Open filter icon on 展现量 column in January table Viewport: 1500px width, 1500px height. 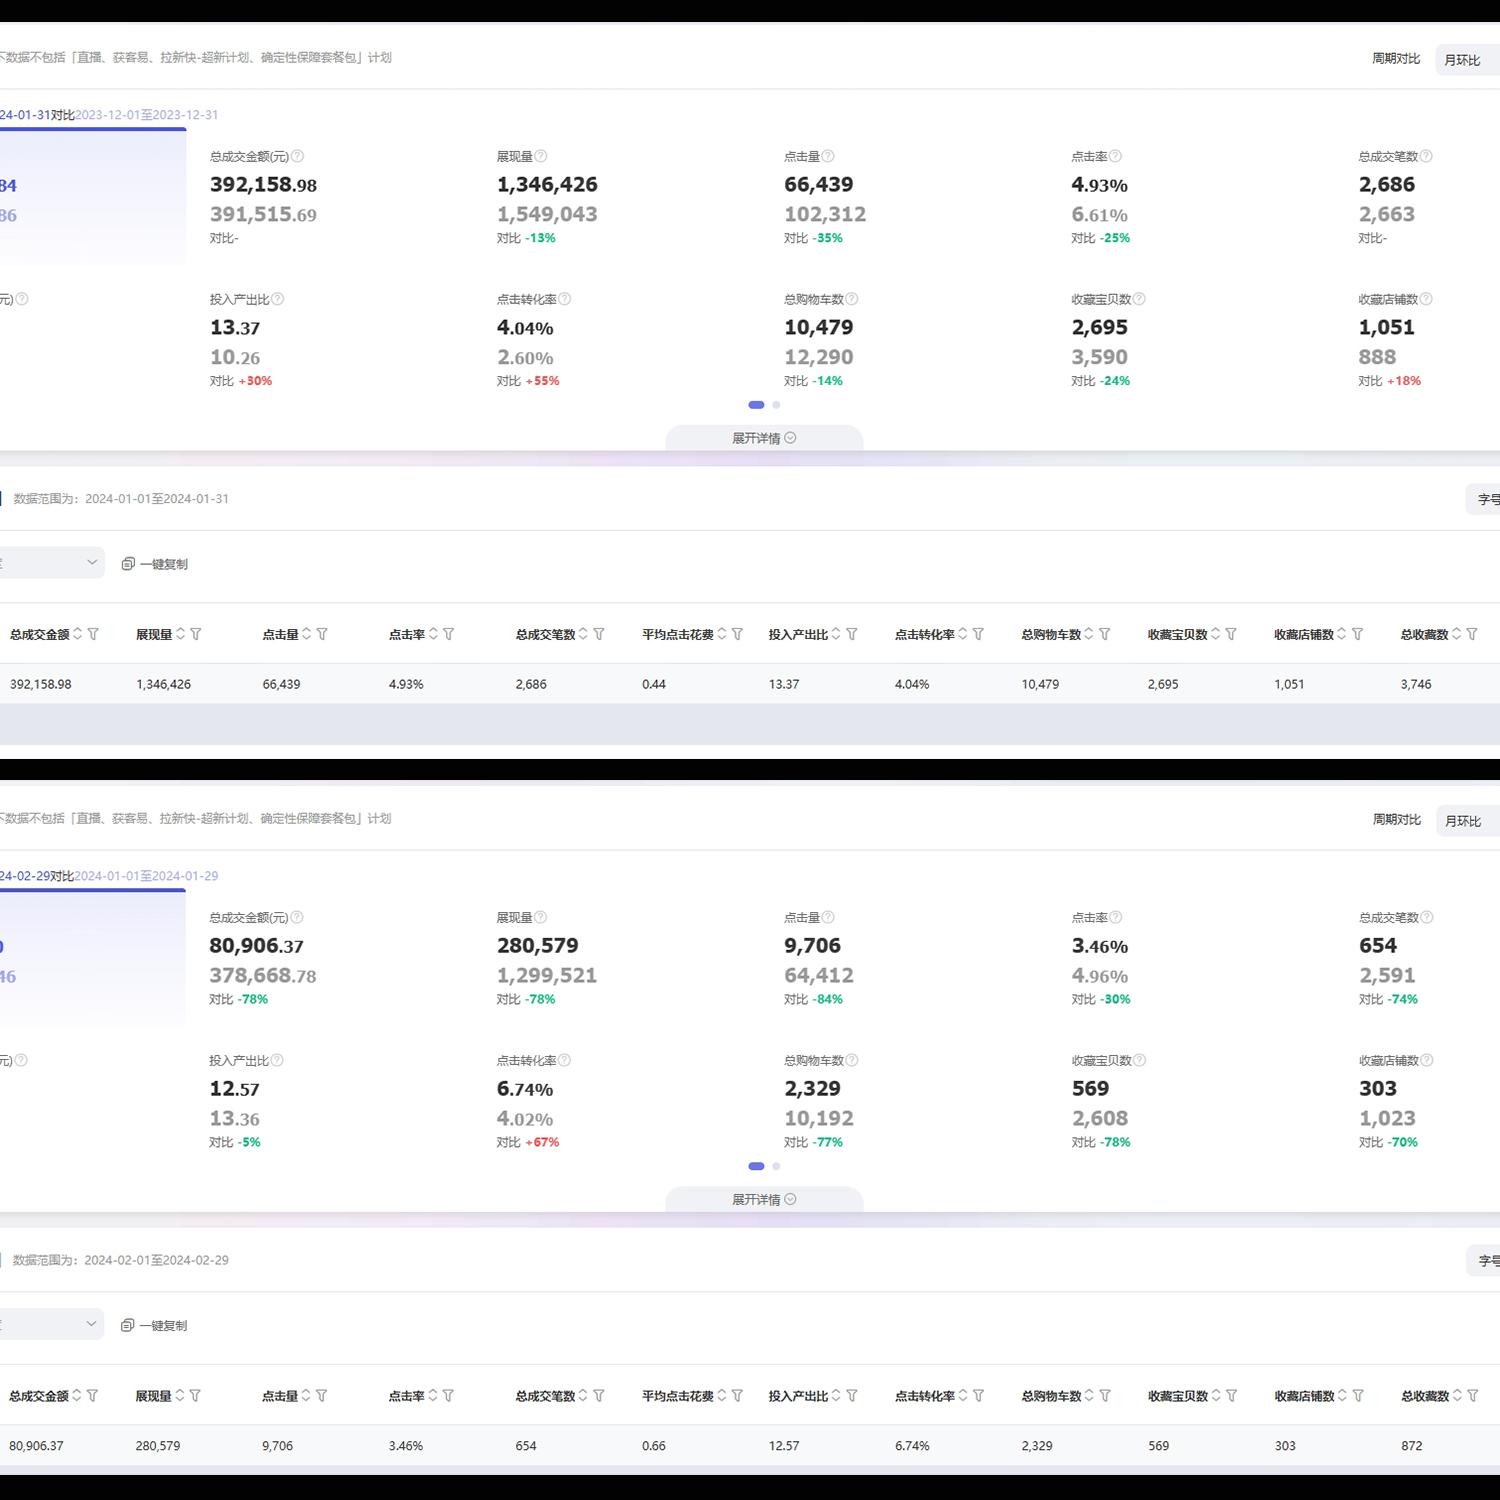point(196,634)
